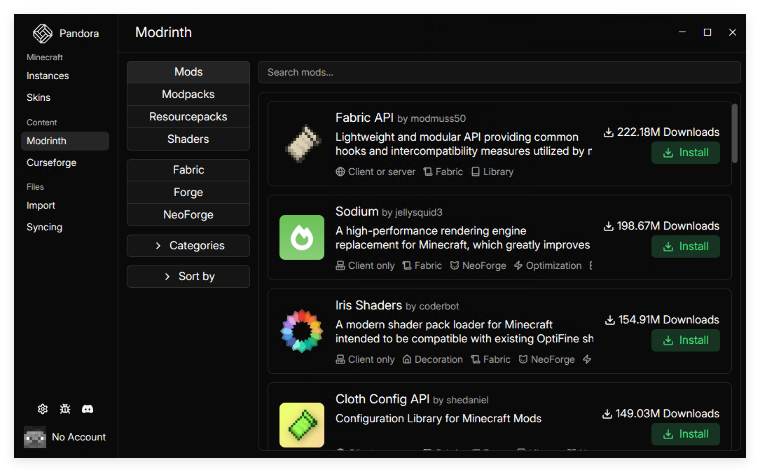
Task: Click the Modrinth page heading
Action: (163, 32)
